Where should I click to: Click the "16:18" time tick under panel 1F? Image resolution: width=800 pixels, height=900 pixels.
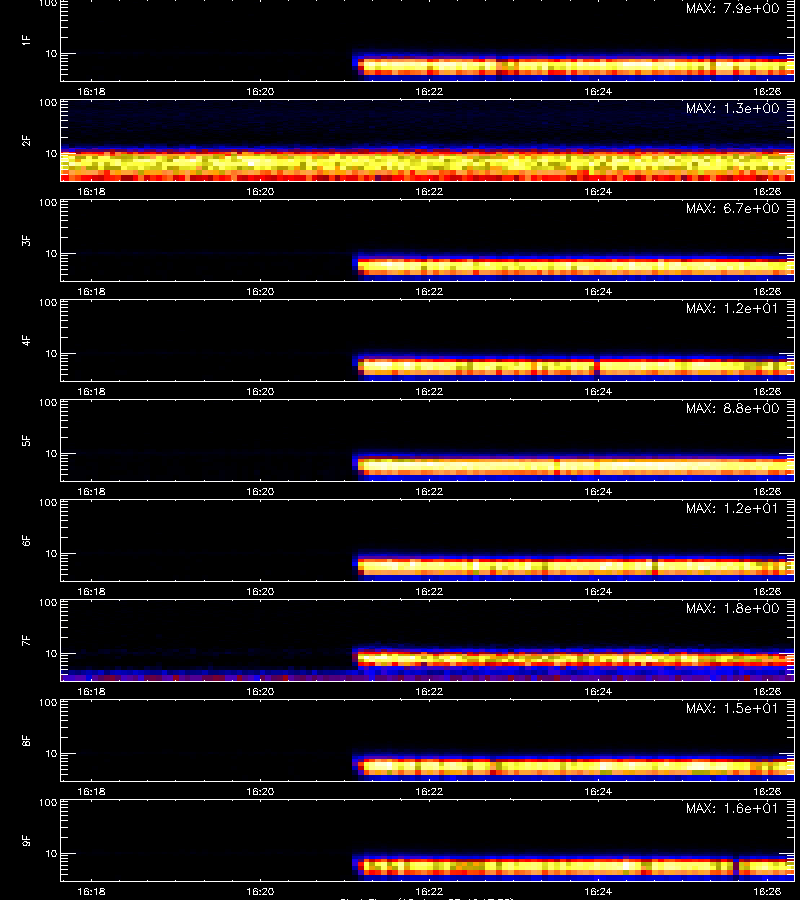click(x=91, y=91)
